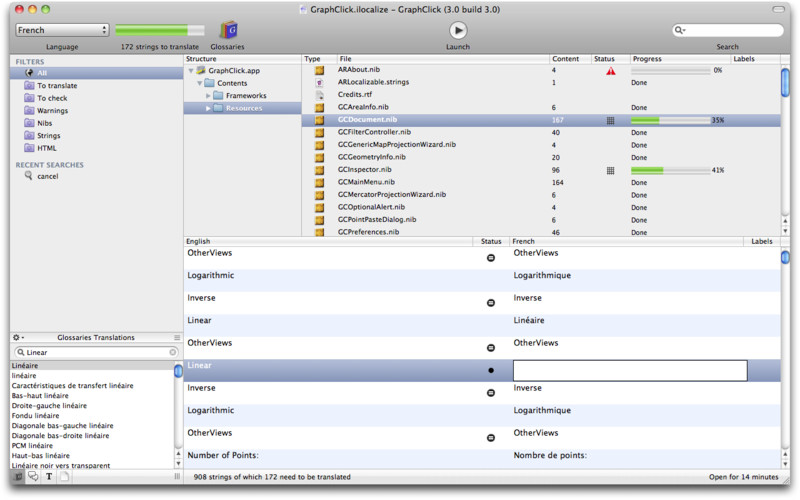Image resolution: width=800 pixels, height=500 pixels.
Task: Toggle status of first OtherViews string
Action: 491,258
